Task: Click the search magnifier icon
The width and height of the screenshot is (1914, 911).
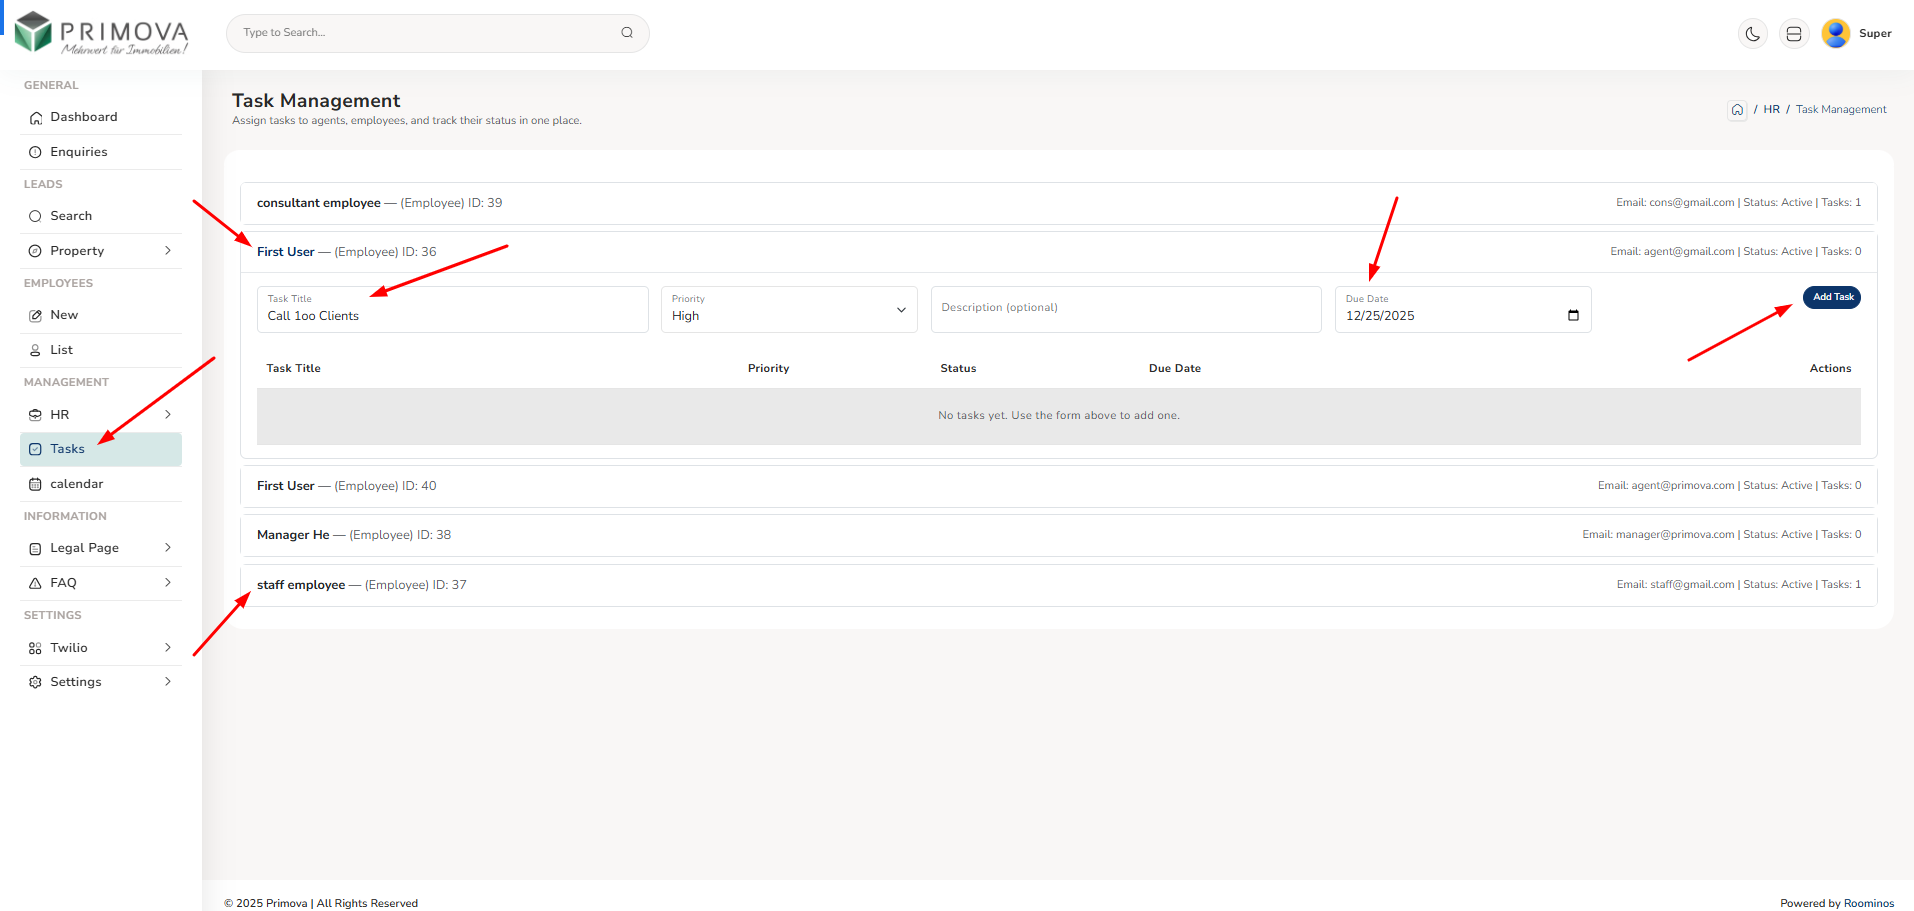Action: click(627, 33)
